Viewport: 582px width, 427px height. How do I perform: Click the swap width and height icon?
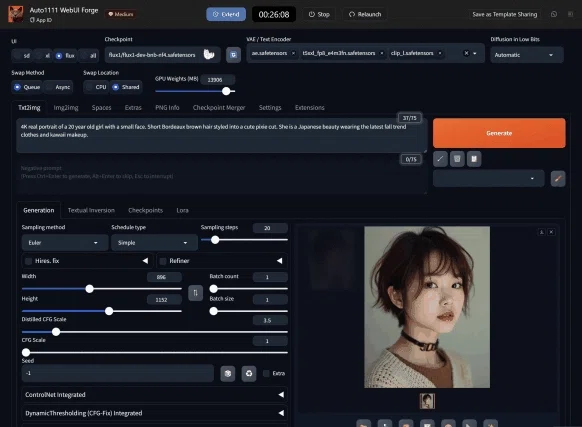pos(196,293)
